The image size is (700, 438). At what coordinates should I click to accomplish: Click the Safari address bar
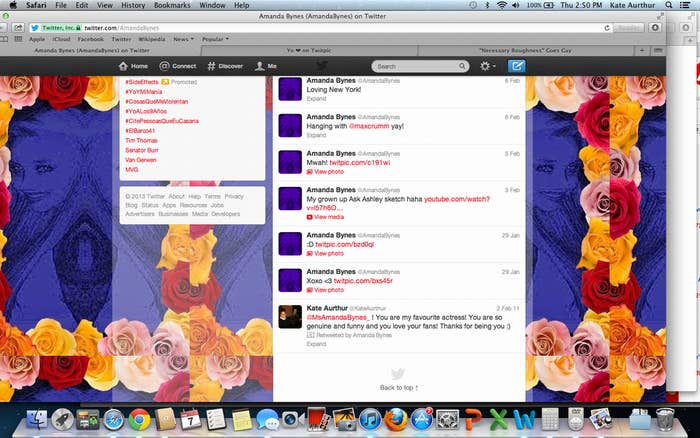(320, 28)
